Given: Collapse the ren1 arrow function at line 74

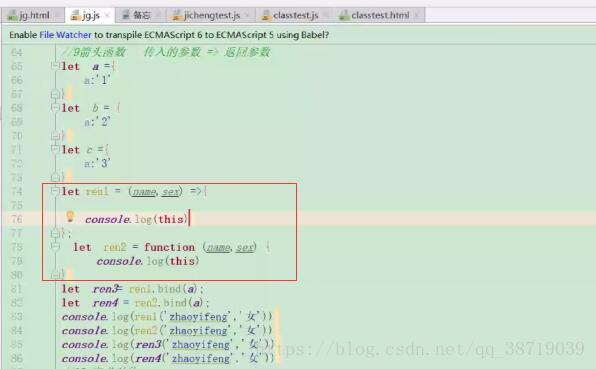Looking at the screenshot, I should pyautogui.click(x=55, y=191).
